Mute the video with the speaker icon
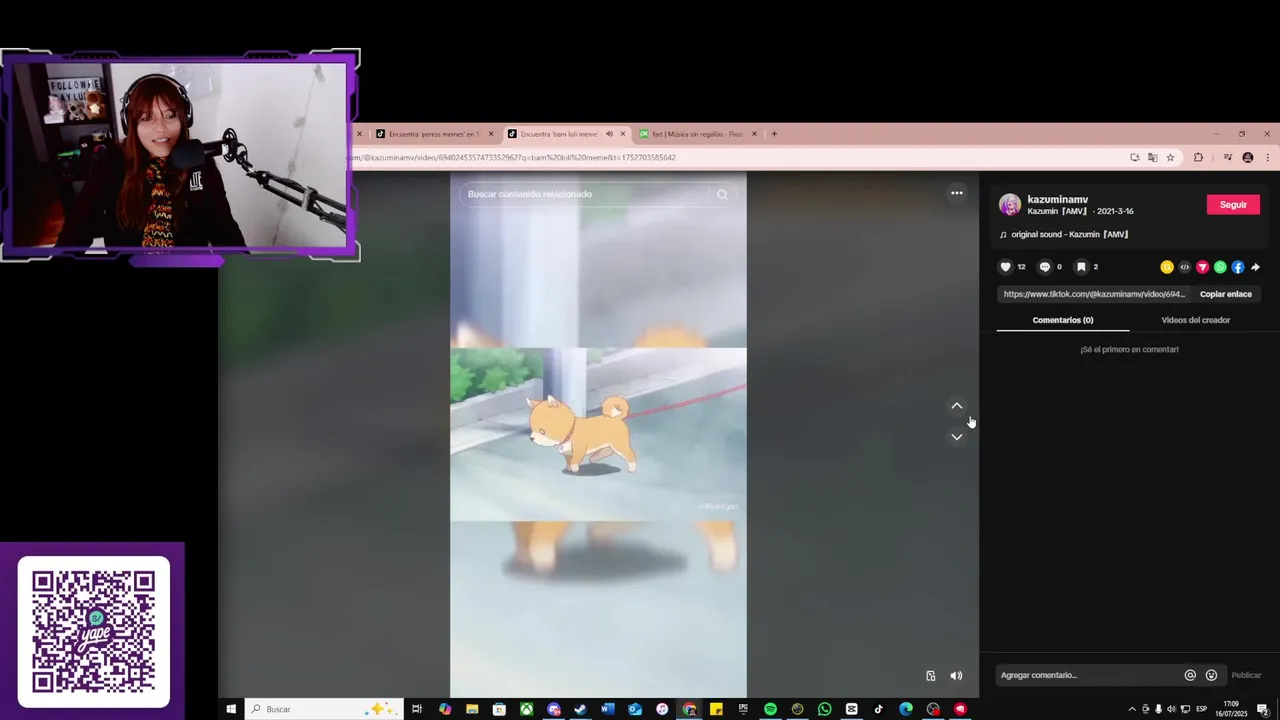 click(x=956, y=676)
